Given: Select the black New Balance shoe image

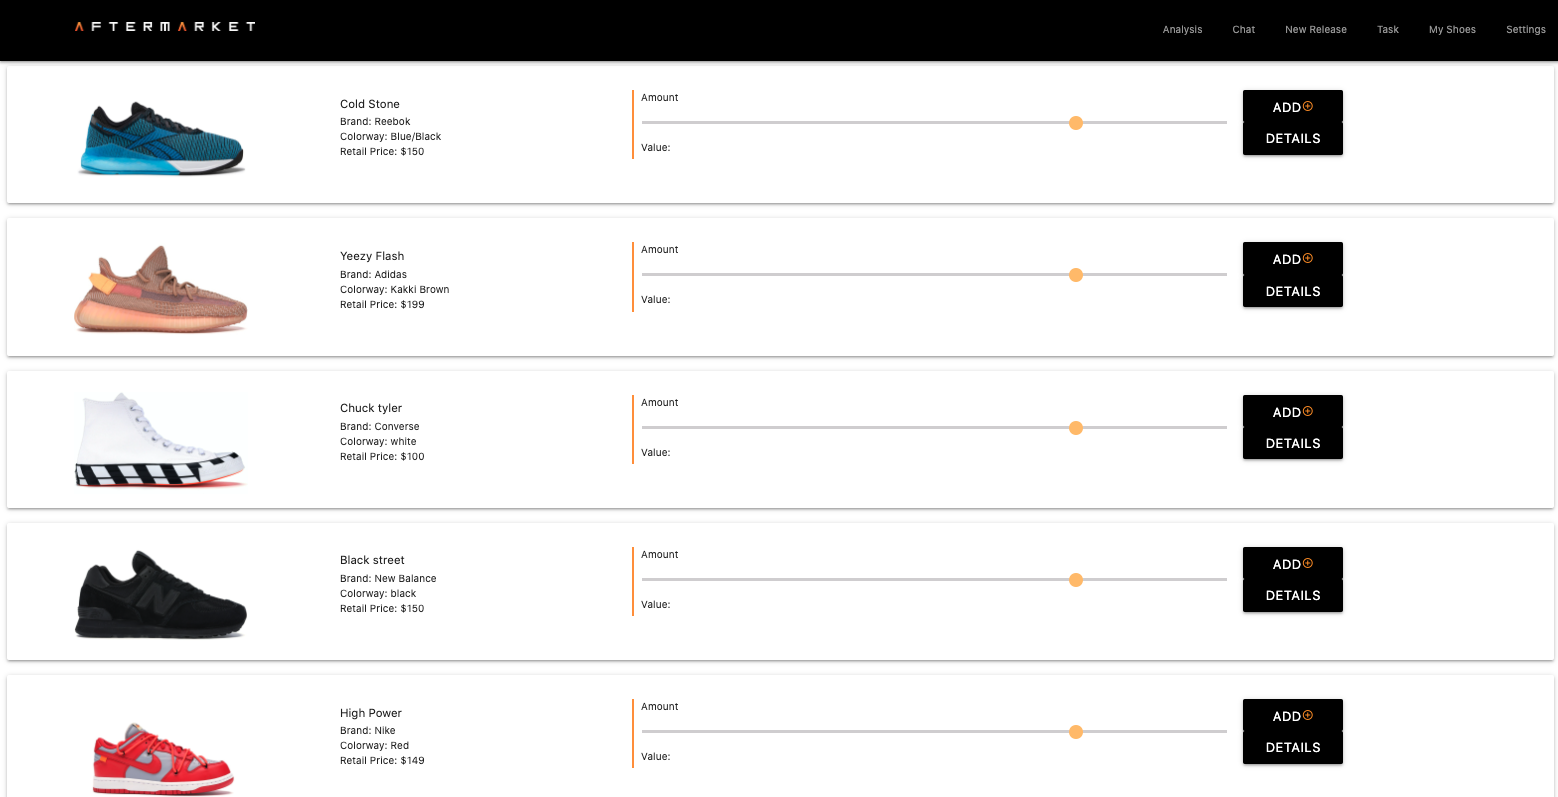Looking at the screenshot, I should pos(161,593).
